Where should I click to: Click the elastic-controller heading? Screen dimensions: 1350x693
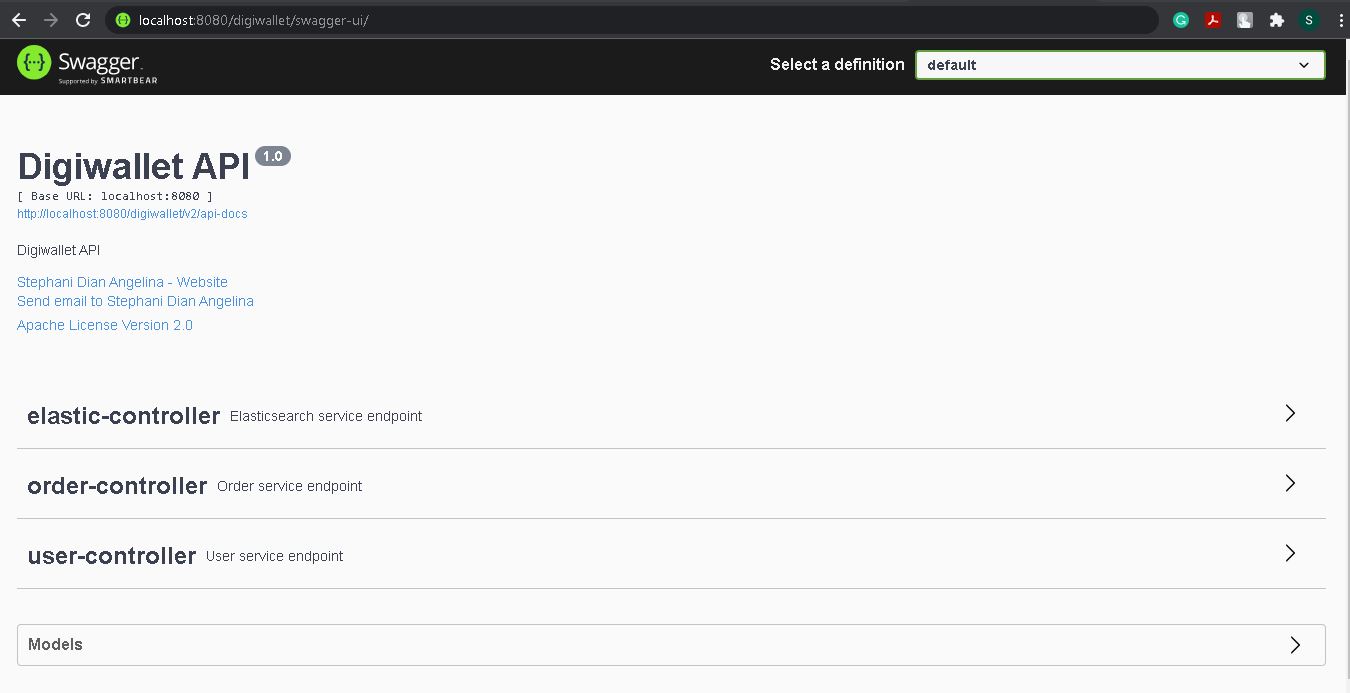123,416
